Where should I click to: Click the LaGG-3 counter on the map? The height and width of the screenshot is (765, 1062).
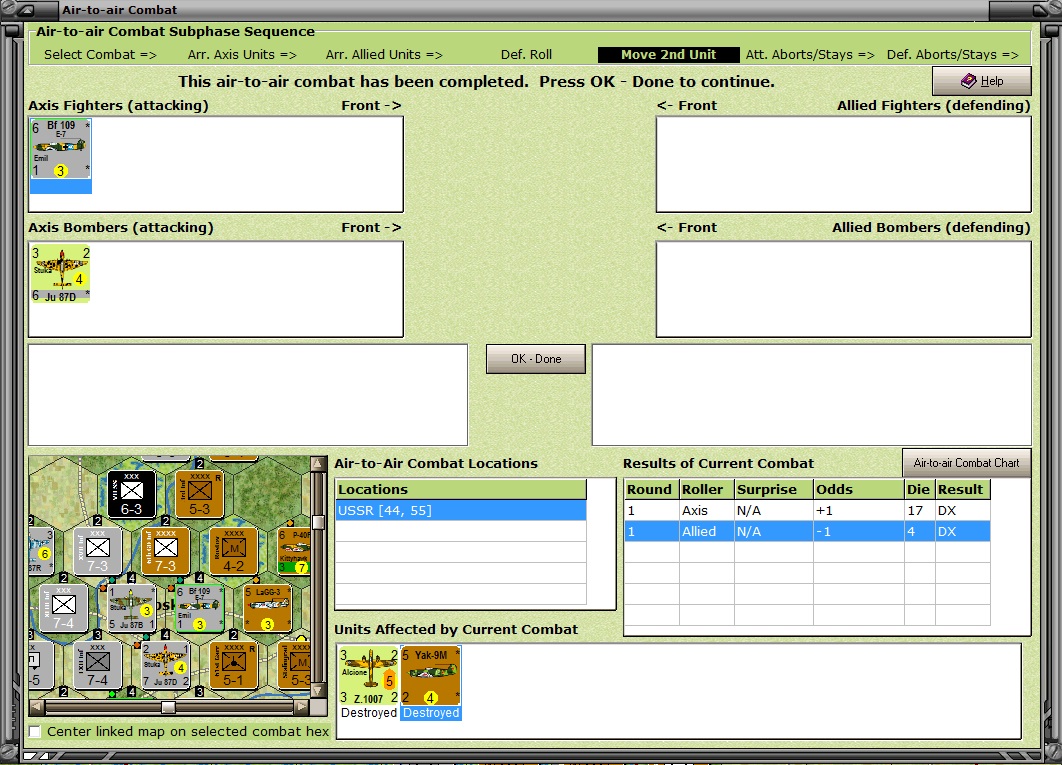pos(268,608)
